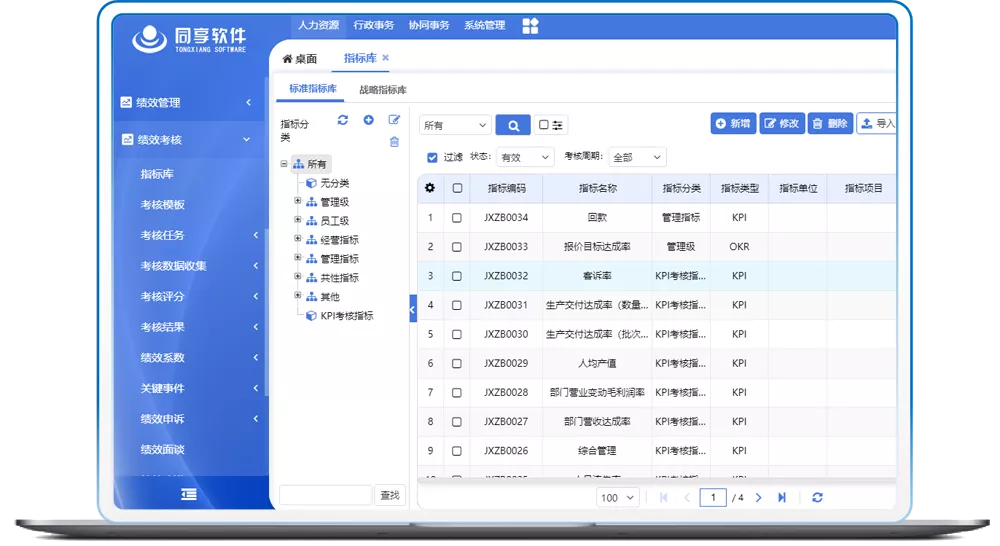
Task: Jump to the last page arrow
Action: coord(782,498)
